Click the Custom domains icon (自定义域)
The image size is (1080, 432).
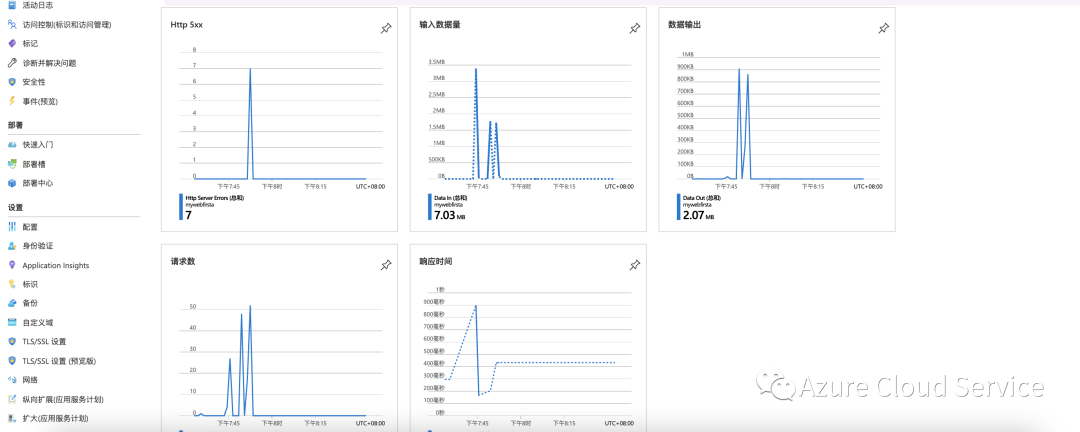click(12, 322)
